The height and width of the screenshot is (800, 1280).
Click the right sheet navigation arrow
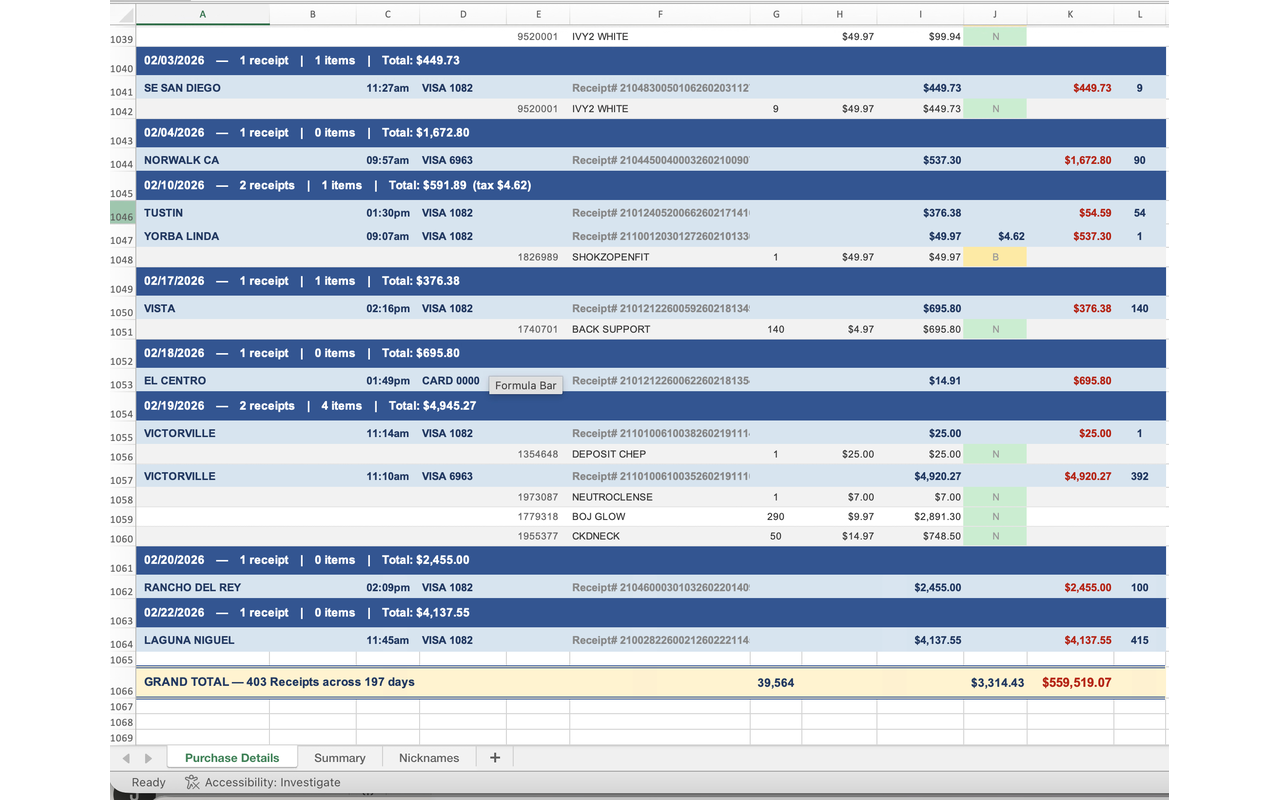point(148,757)
